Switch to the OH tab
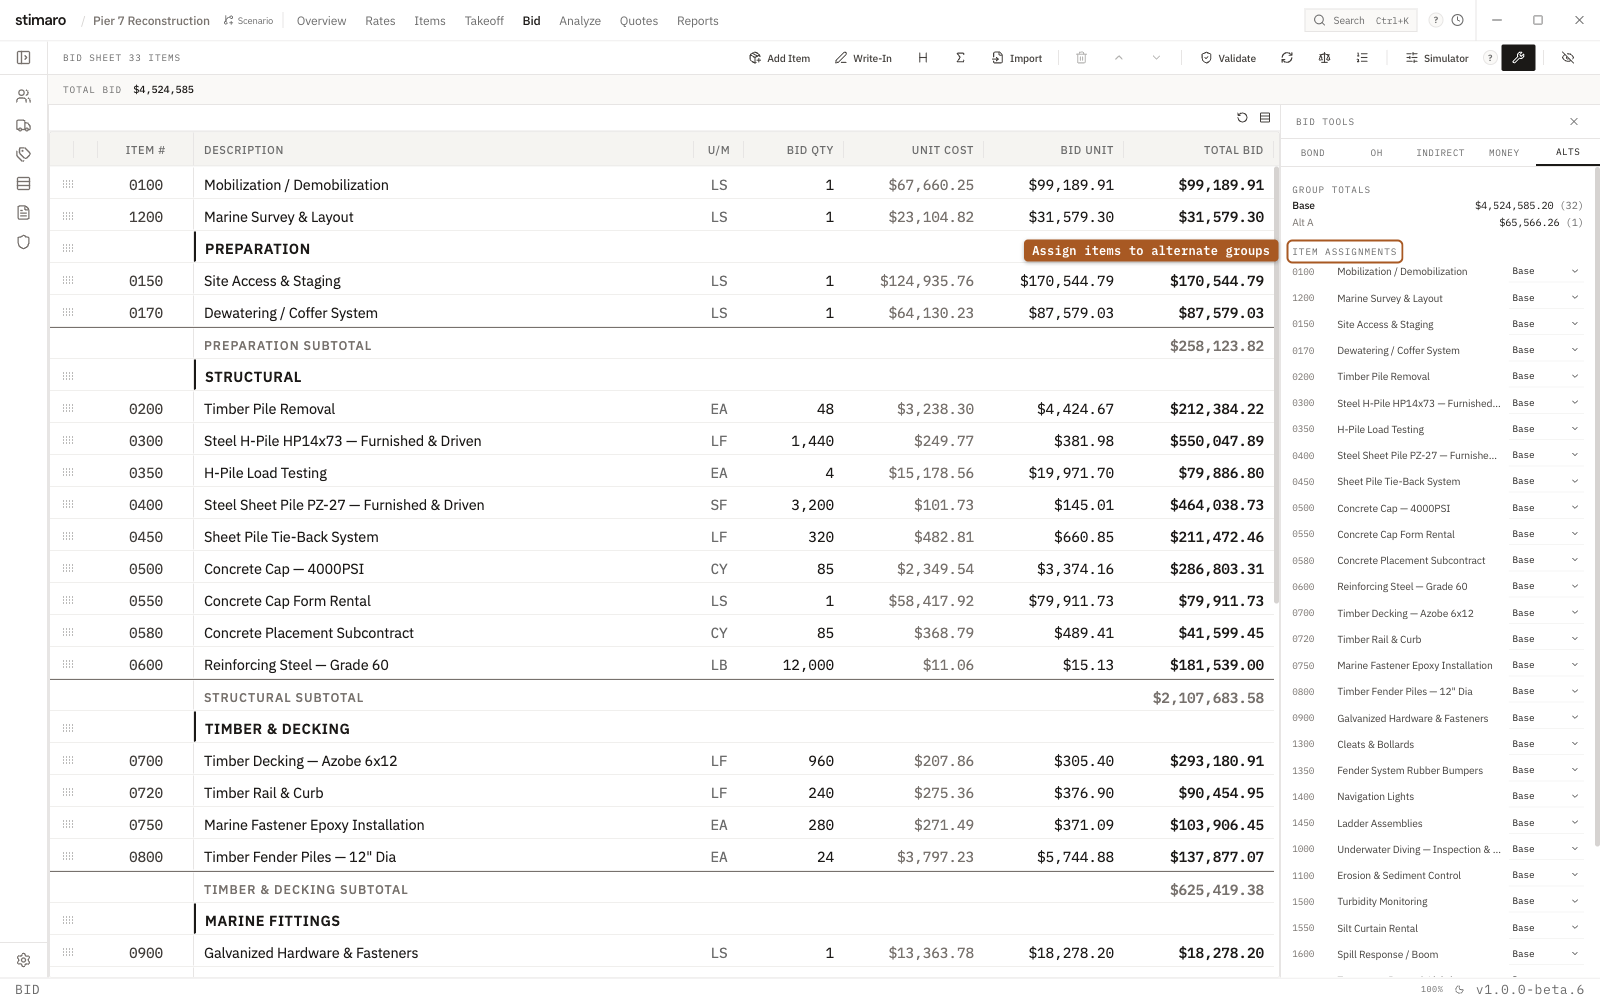 pos(1377,153)
